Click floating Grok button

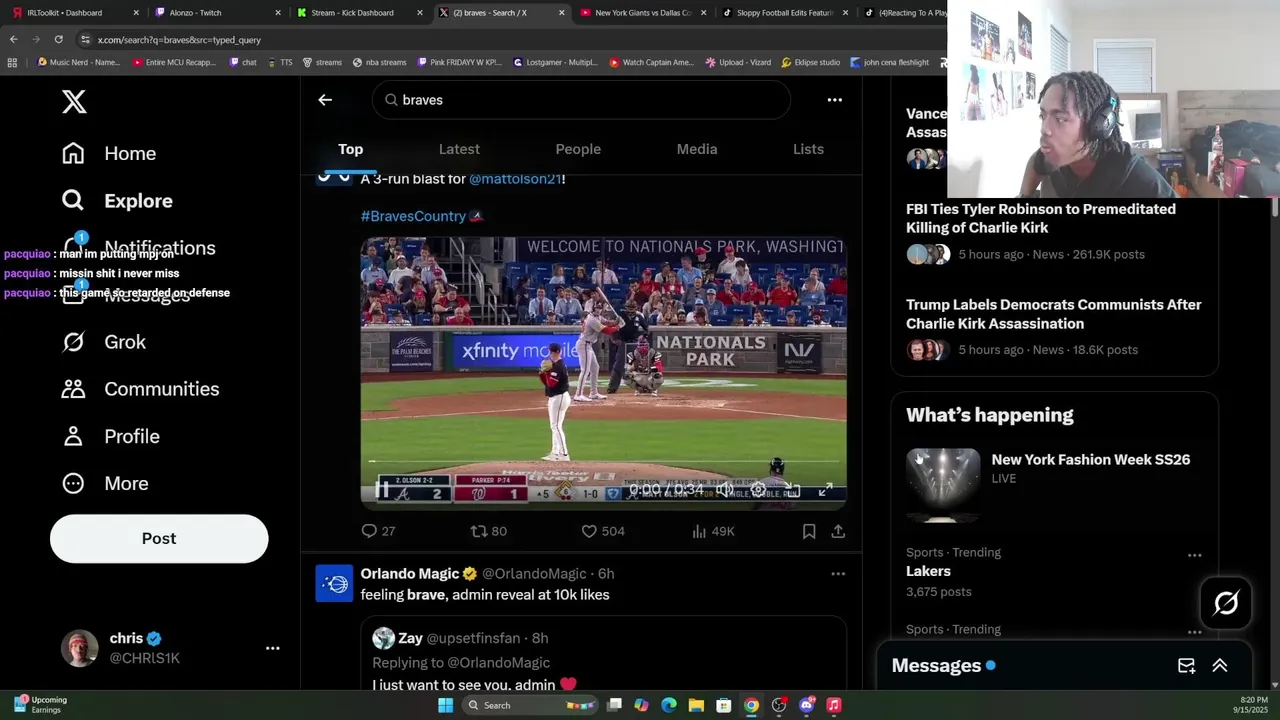pos(1226,603)
